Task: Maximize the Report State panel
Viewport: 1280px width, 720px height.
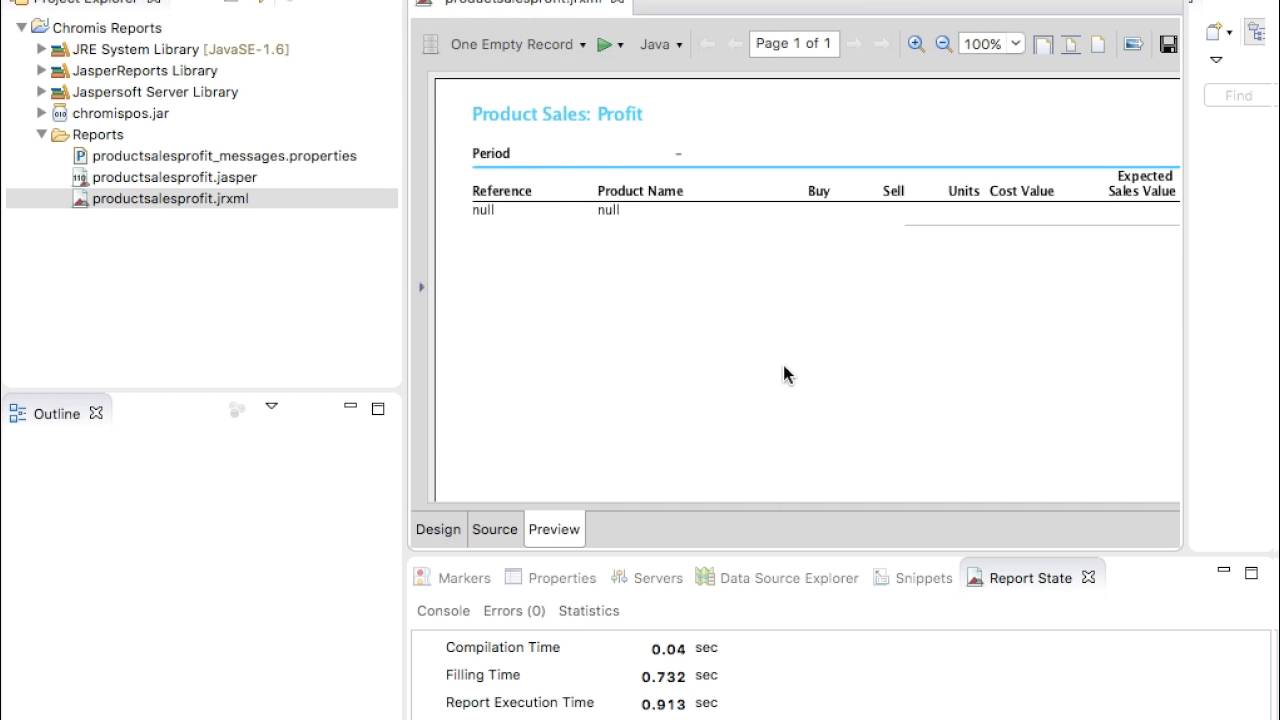Action: [x=1251, y=573]
